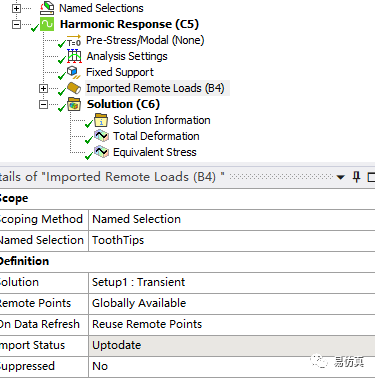Click the Solution folder icon
375x379 pixels.
point(74,104)
